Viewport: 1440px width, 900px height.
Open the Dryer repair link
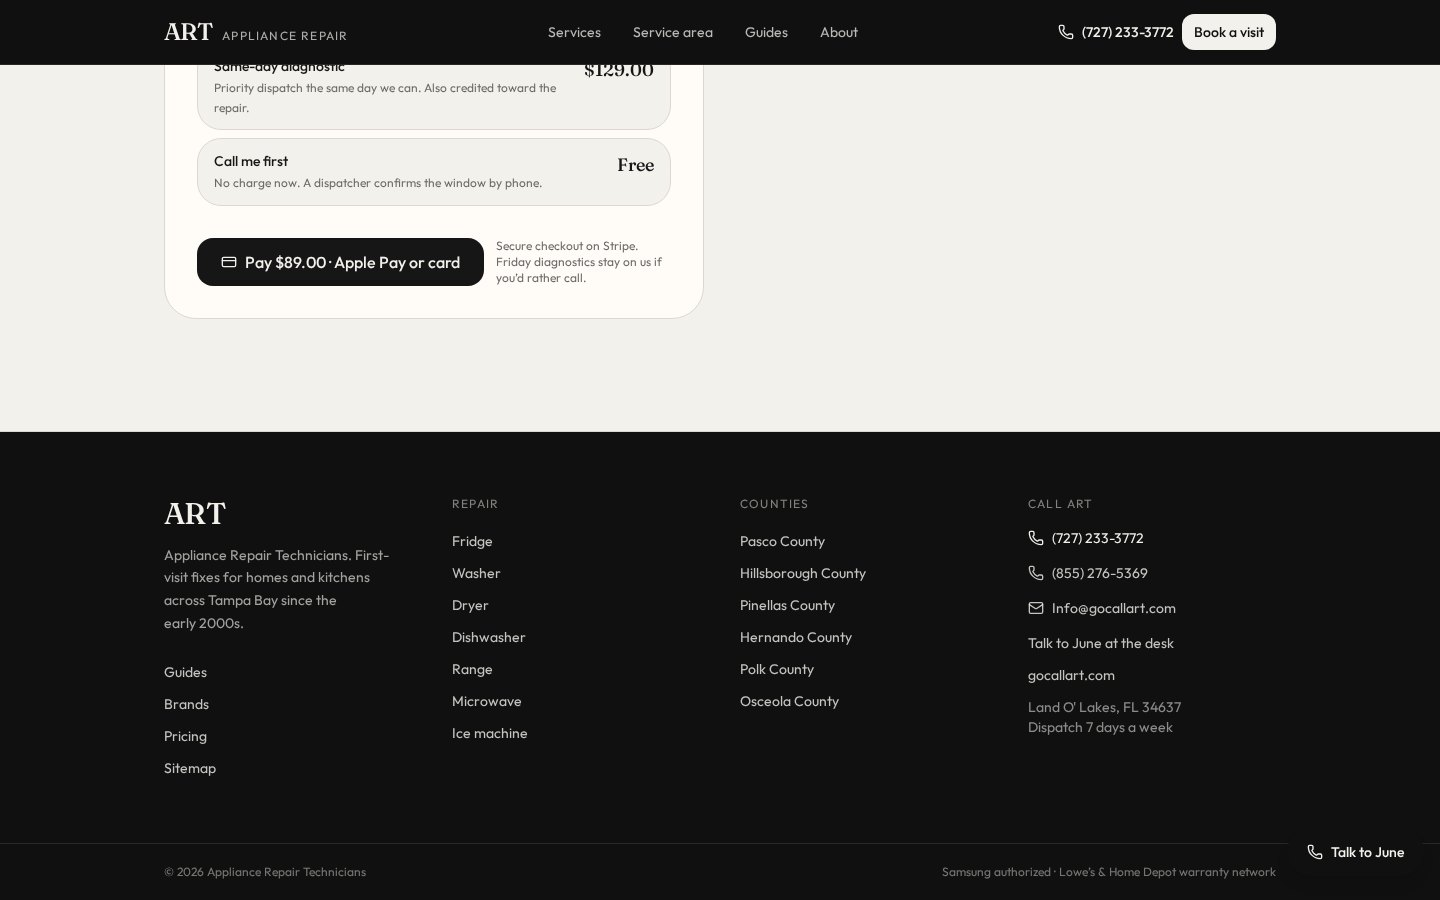tap(470, 605)
